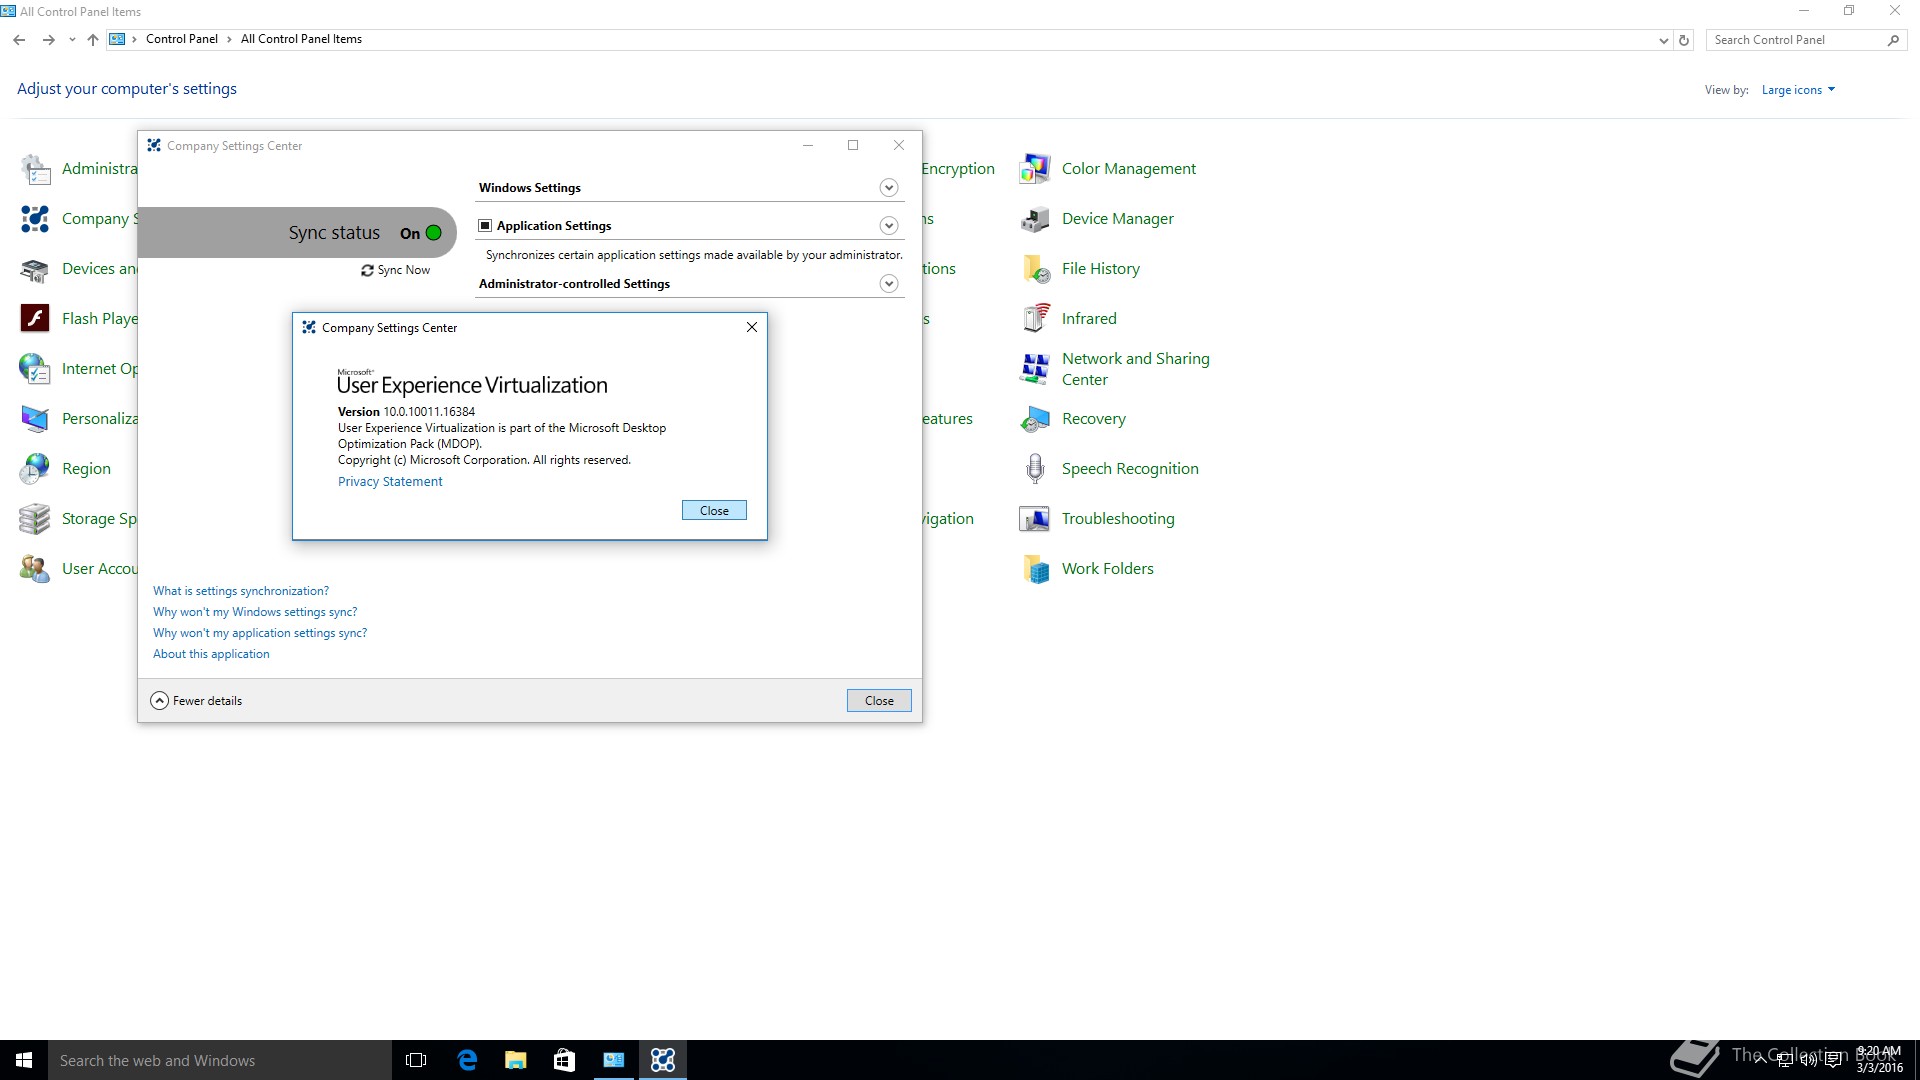Collapse Application Settings section chevron
The width and height of the screenshot is (1920, 1080).
pyautogui.click(x=889, y=226)
